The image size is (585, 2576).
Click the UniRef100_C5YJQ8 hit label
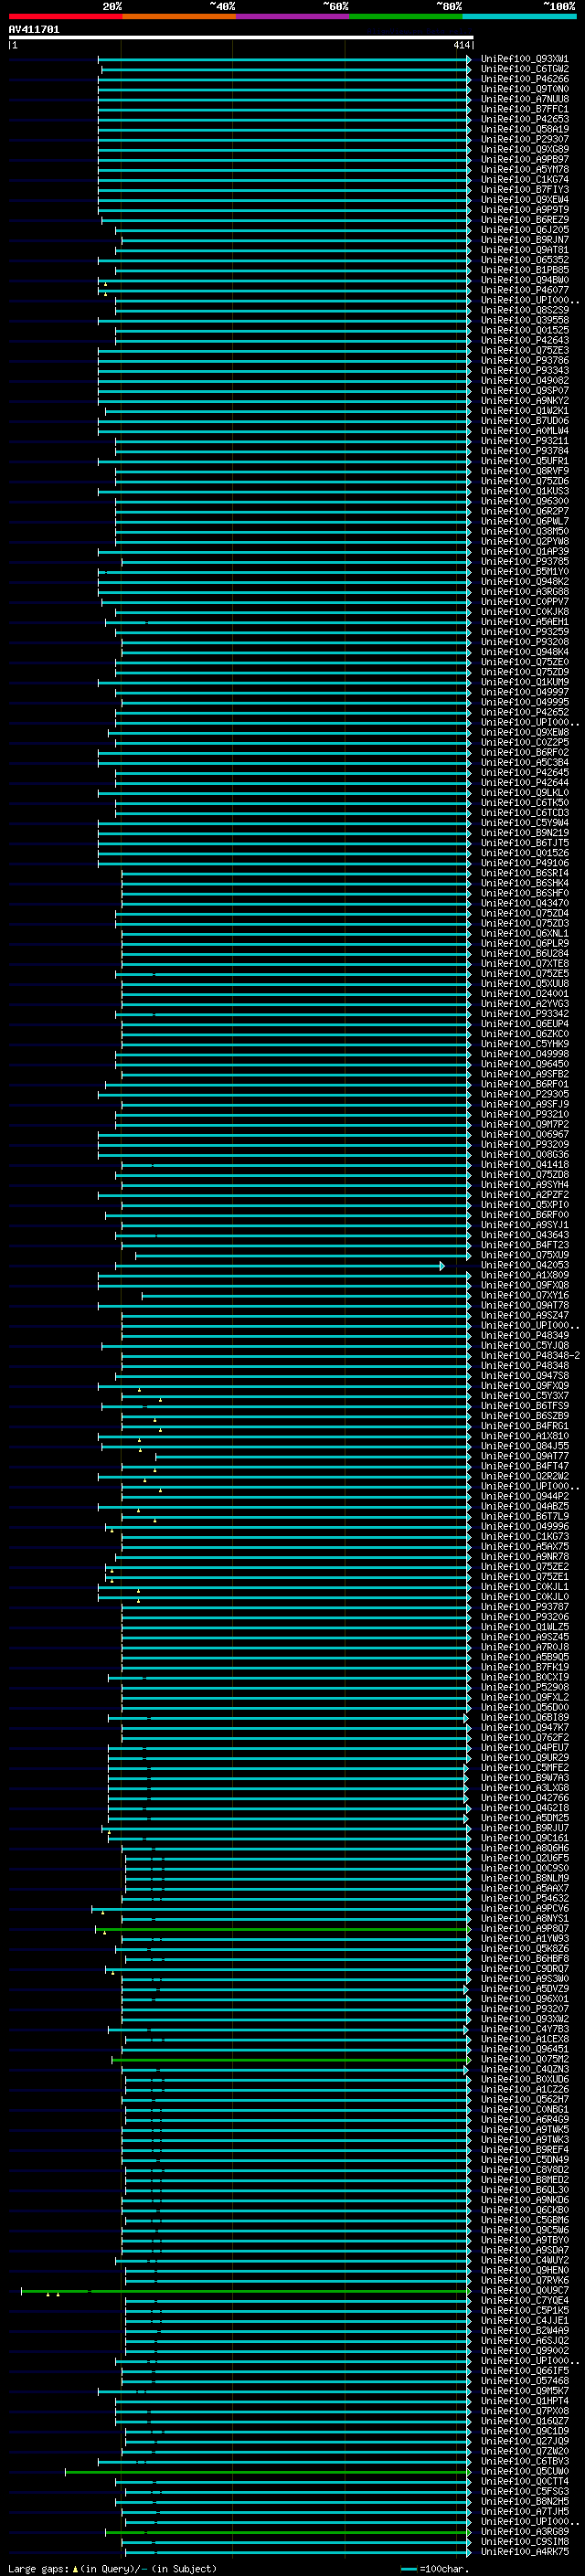pyautogui.click(x=525, y=1345)
